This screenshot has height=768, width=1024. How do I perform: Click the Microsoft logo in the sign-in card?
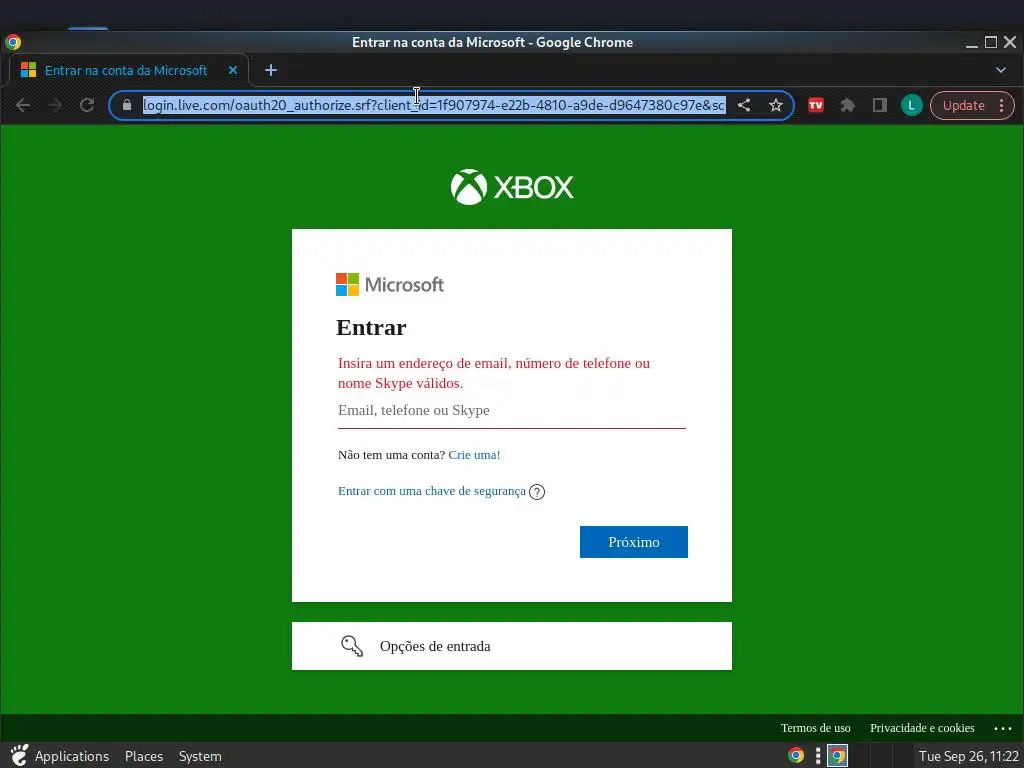390,285
